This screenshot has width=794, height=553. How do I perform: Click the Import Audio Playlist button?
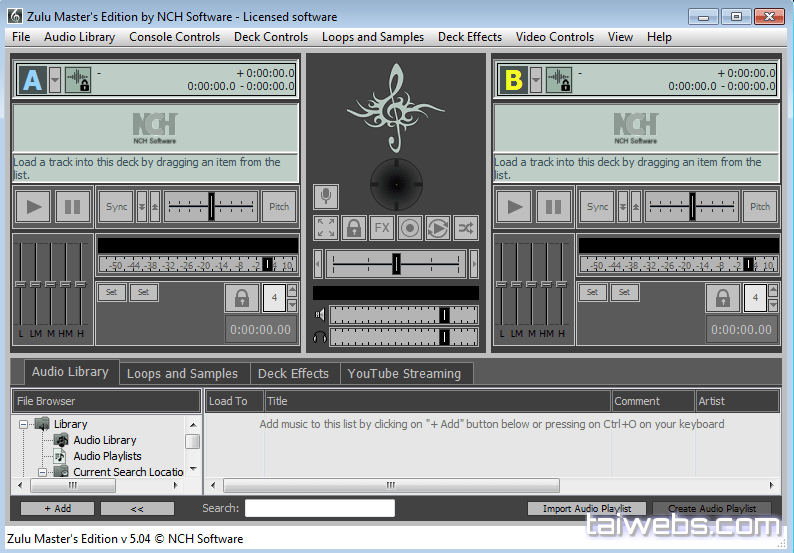point(587,508)
